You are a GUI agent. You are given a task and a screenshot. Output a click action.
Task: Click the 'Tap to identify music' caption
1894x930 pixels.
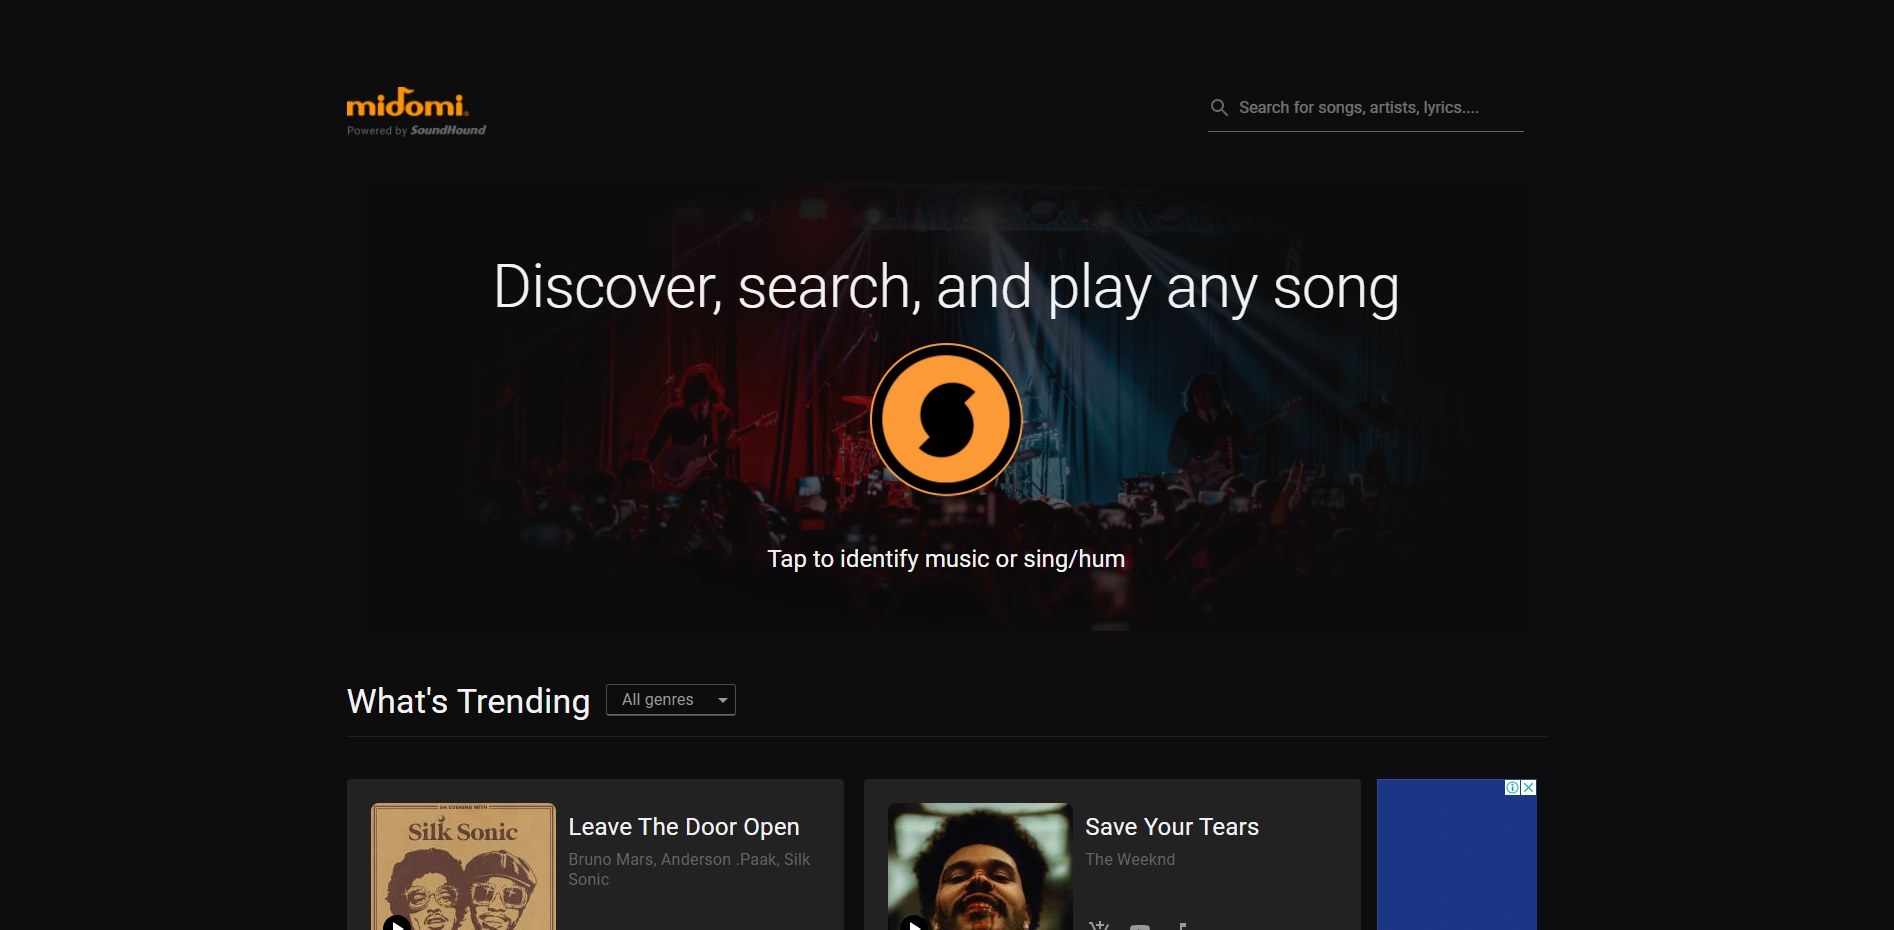click(946, 559)
